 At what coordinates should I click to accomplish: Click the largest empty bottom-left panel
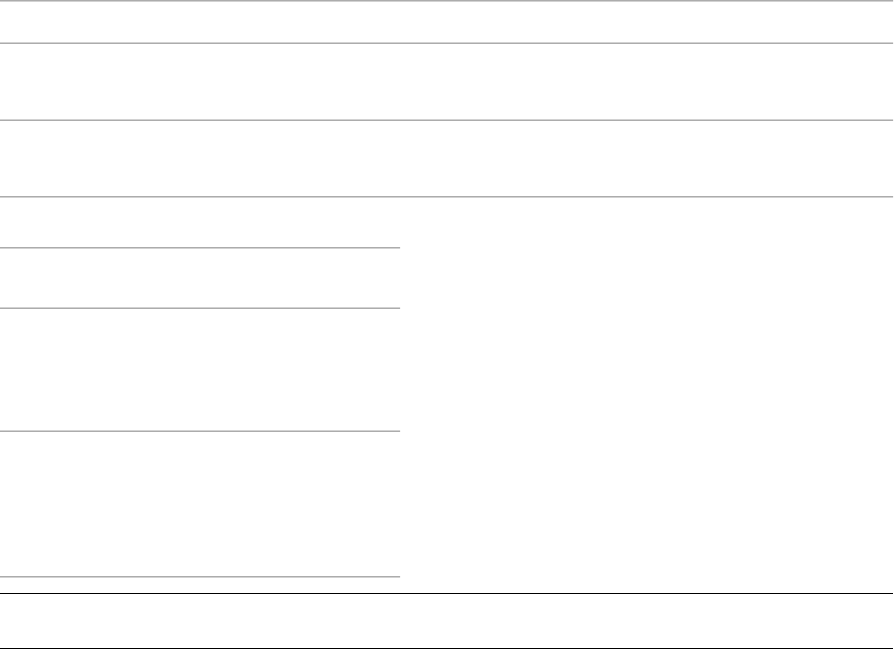tap(200, 504)
